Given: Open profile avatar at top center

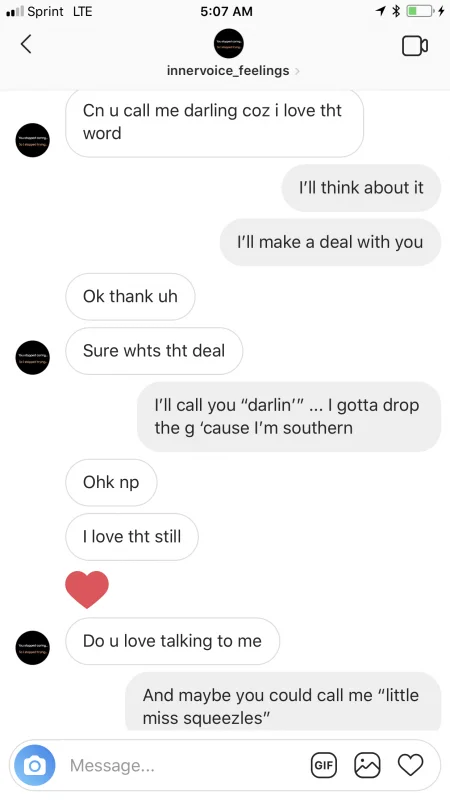Looking at the screenshot, I should point(229,43).
